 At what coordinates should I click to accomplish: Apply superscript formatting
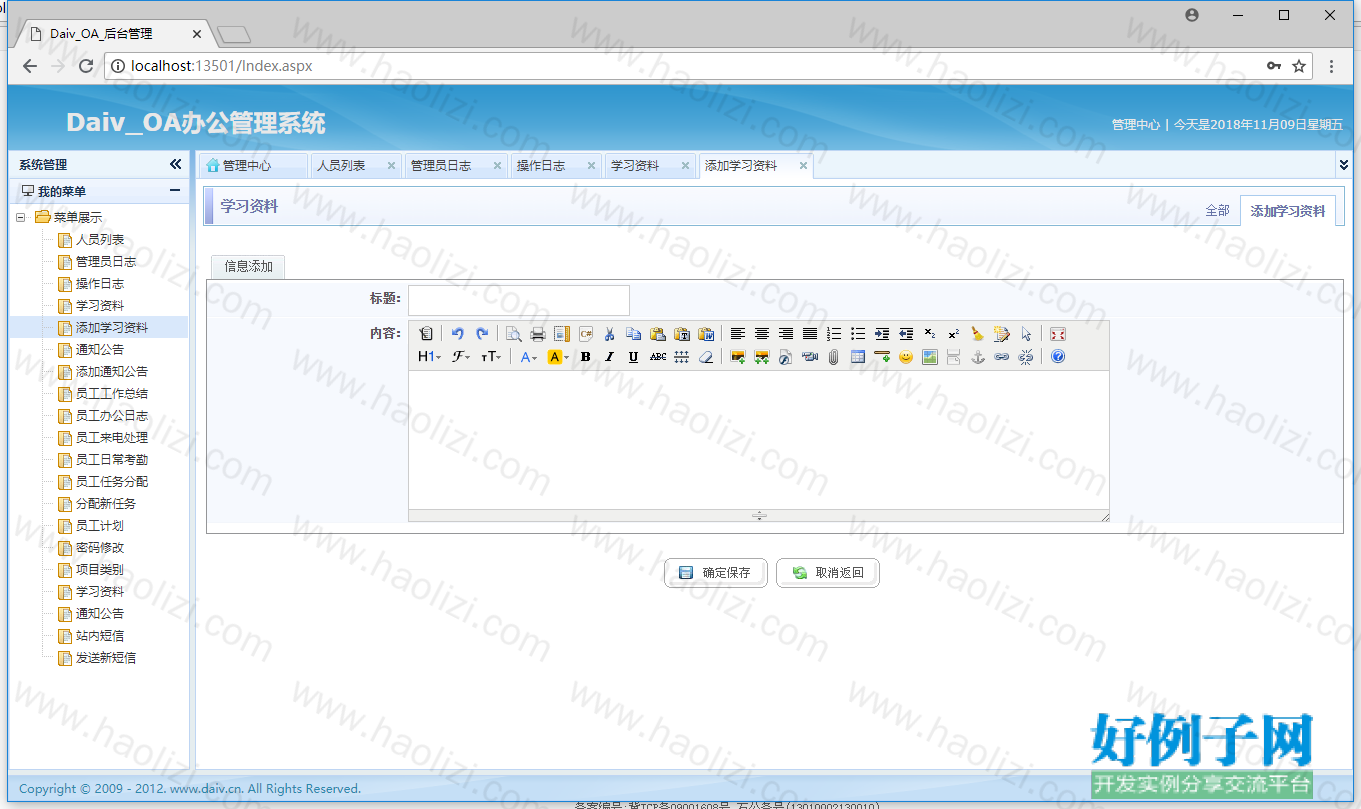coord(954,334)
